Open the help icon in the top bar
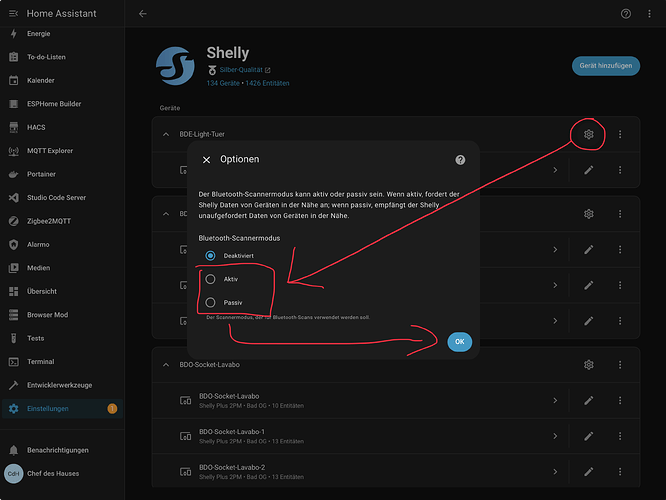The width and height of the screenshot is (666, 500). click(x=626, y=14)
